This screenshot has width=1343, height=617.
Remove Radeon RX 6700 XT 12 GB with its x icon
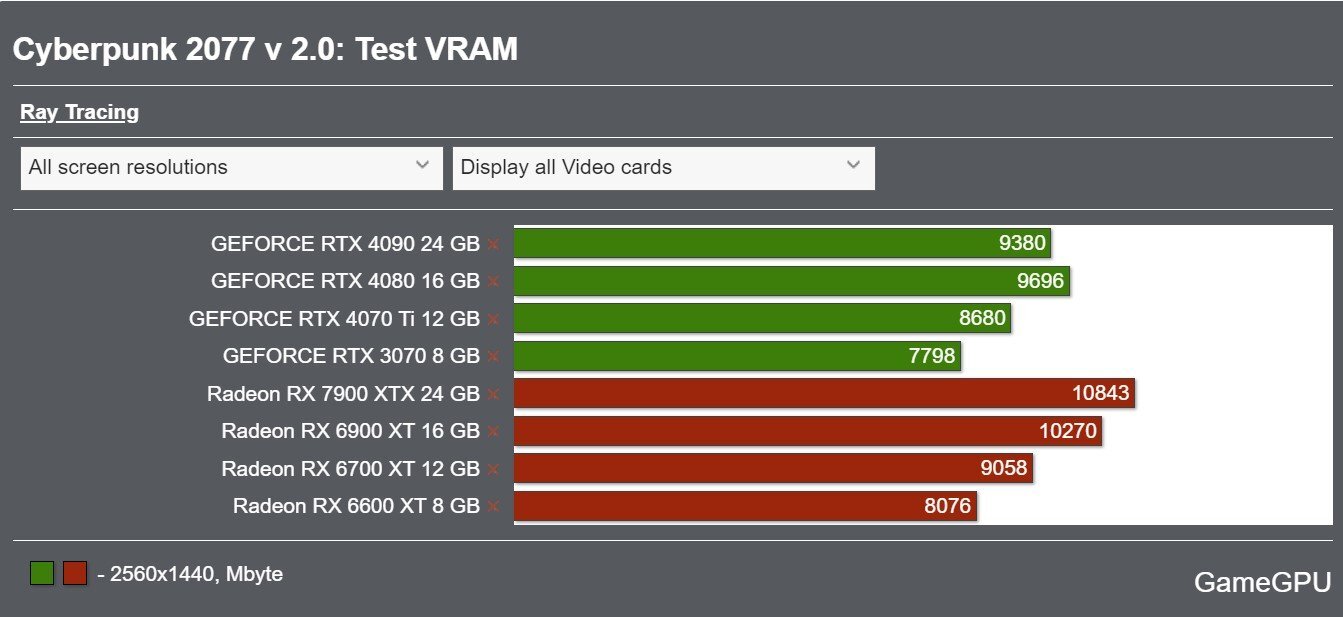(494, 469)
